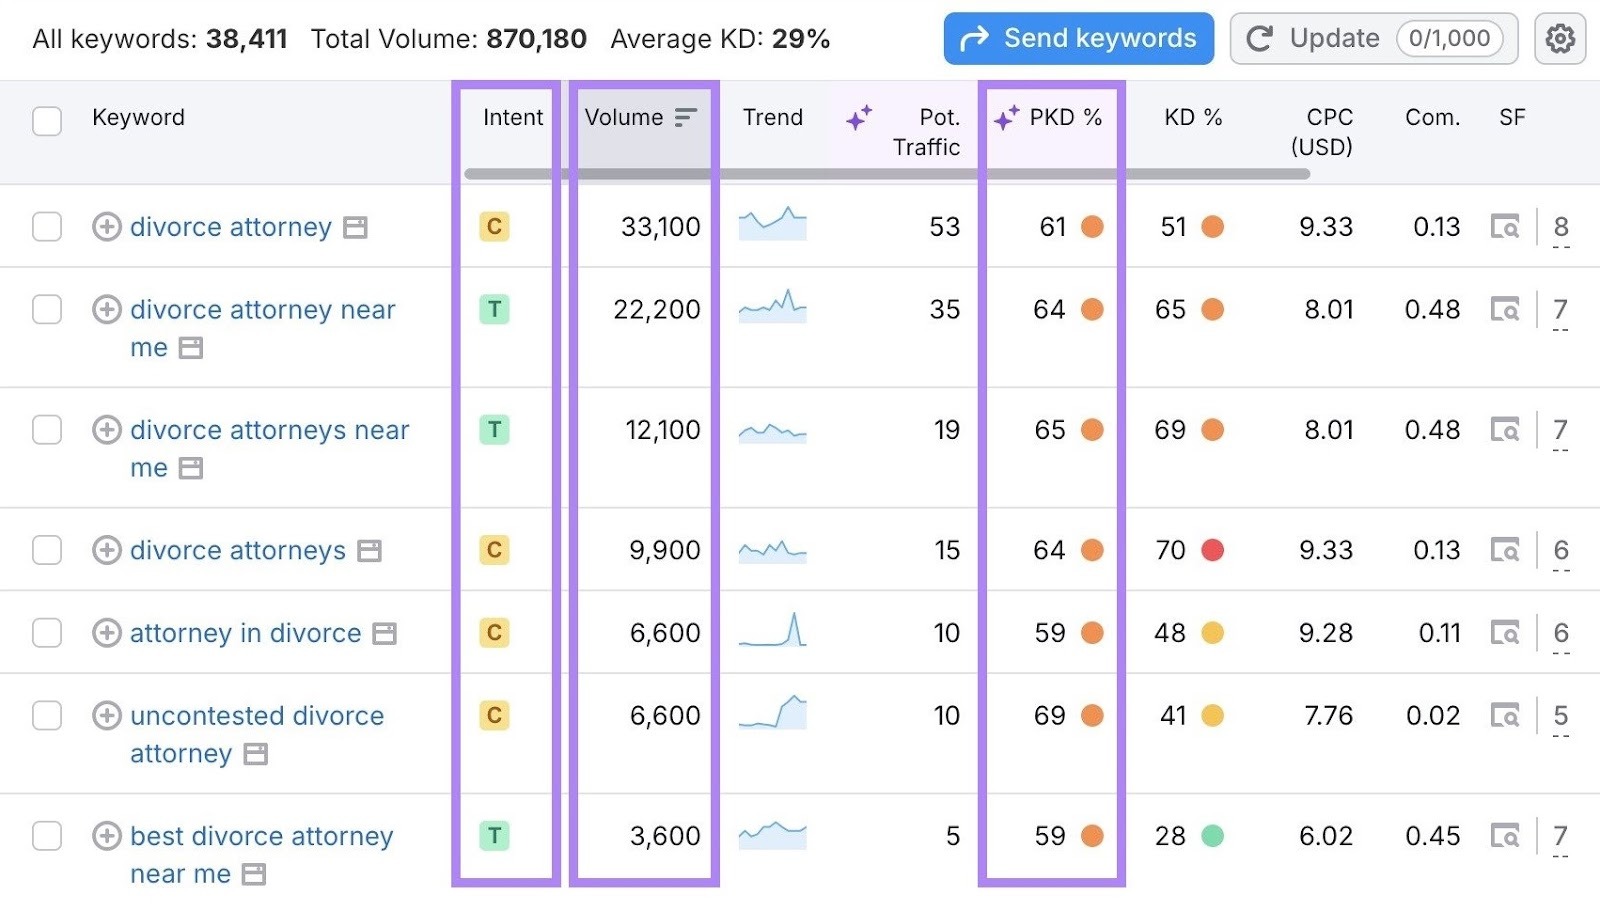Expand the attorney in divorce keyword group

(106, 633)
